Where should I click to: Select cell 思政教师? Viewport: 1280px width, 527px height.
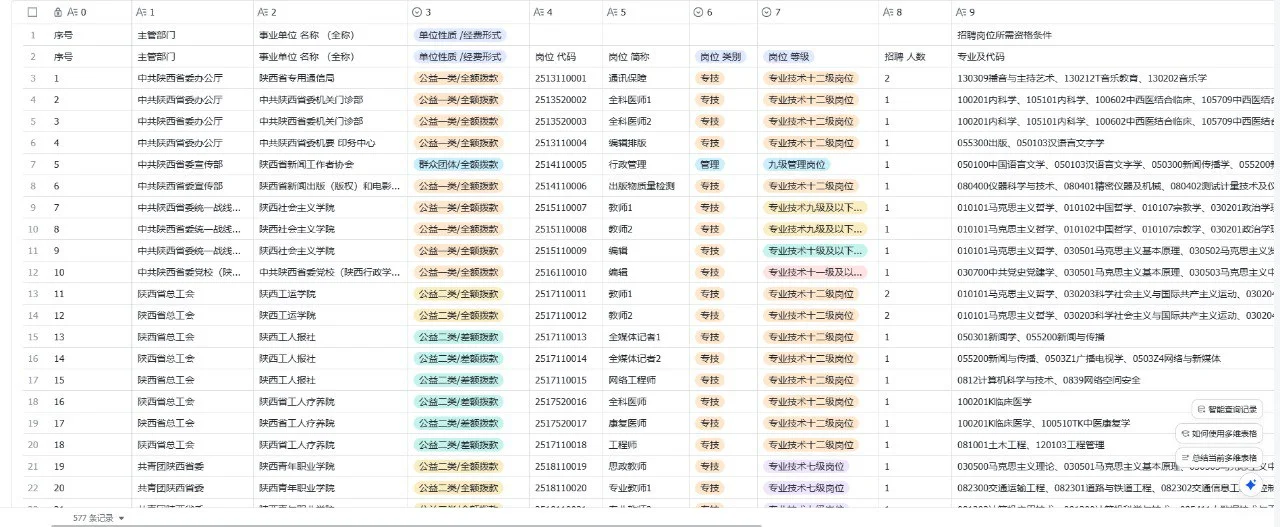(x=644, y=466)
